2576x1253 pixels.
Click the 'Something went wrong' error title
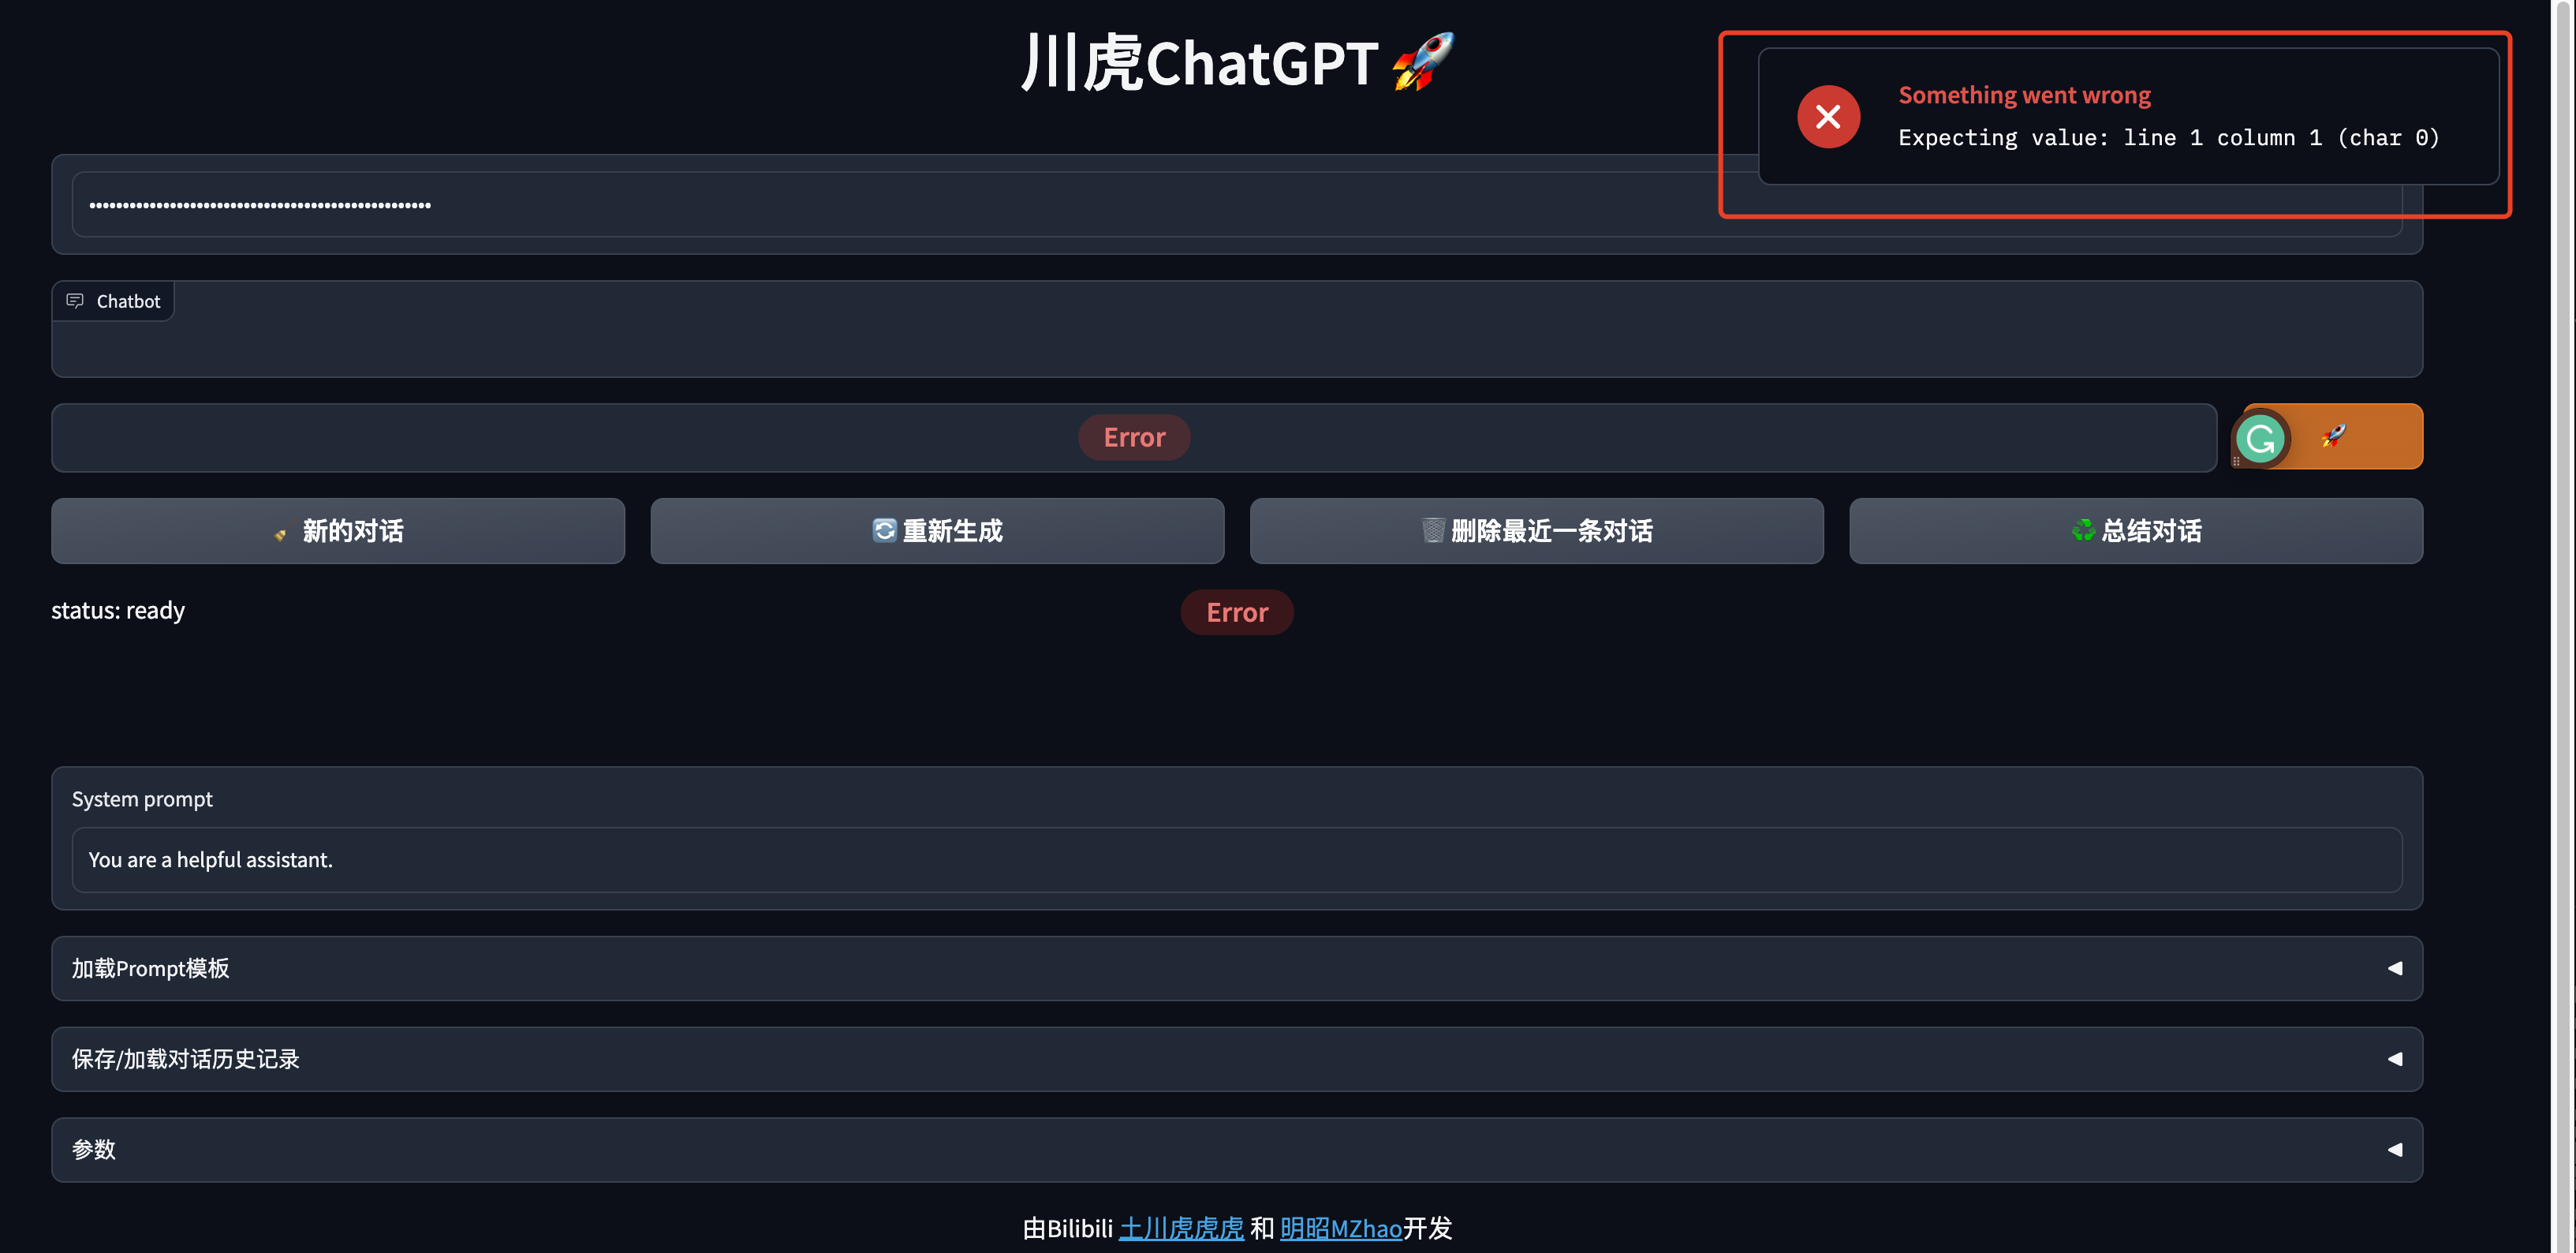[x=2024, y=95]
